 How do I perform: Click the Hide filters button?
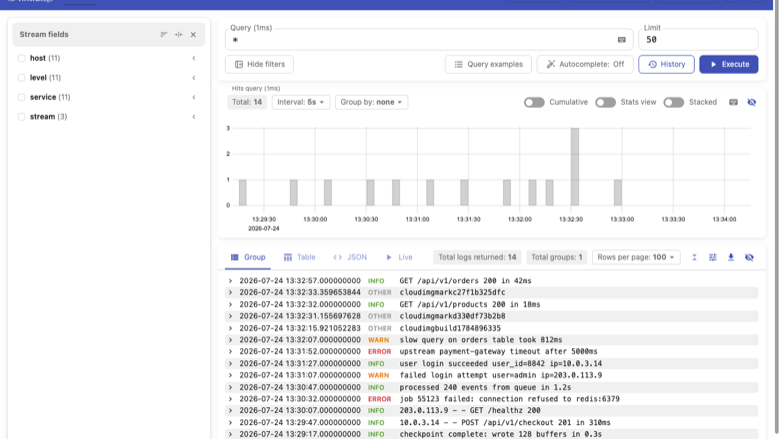tap(259, 64)
